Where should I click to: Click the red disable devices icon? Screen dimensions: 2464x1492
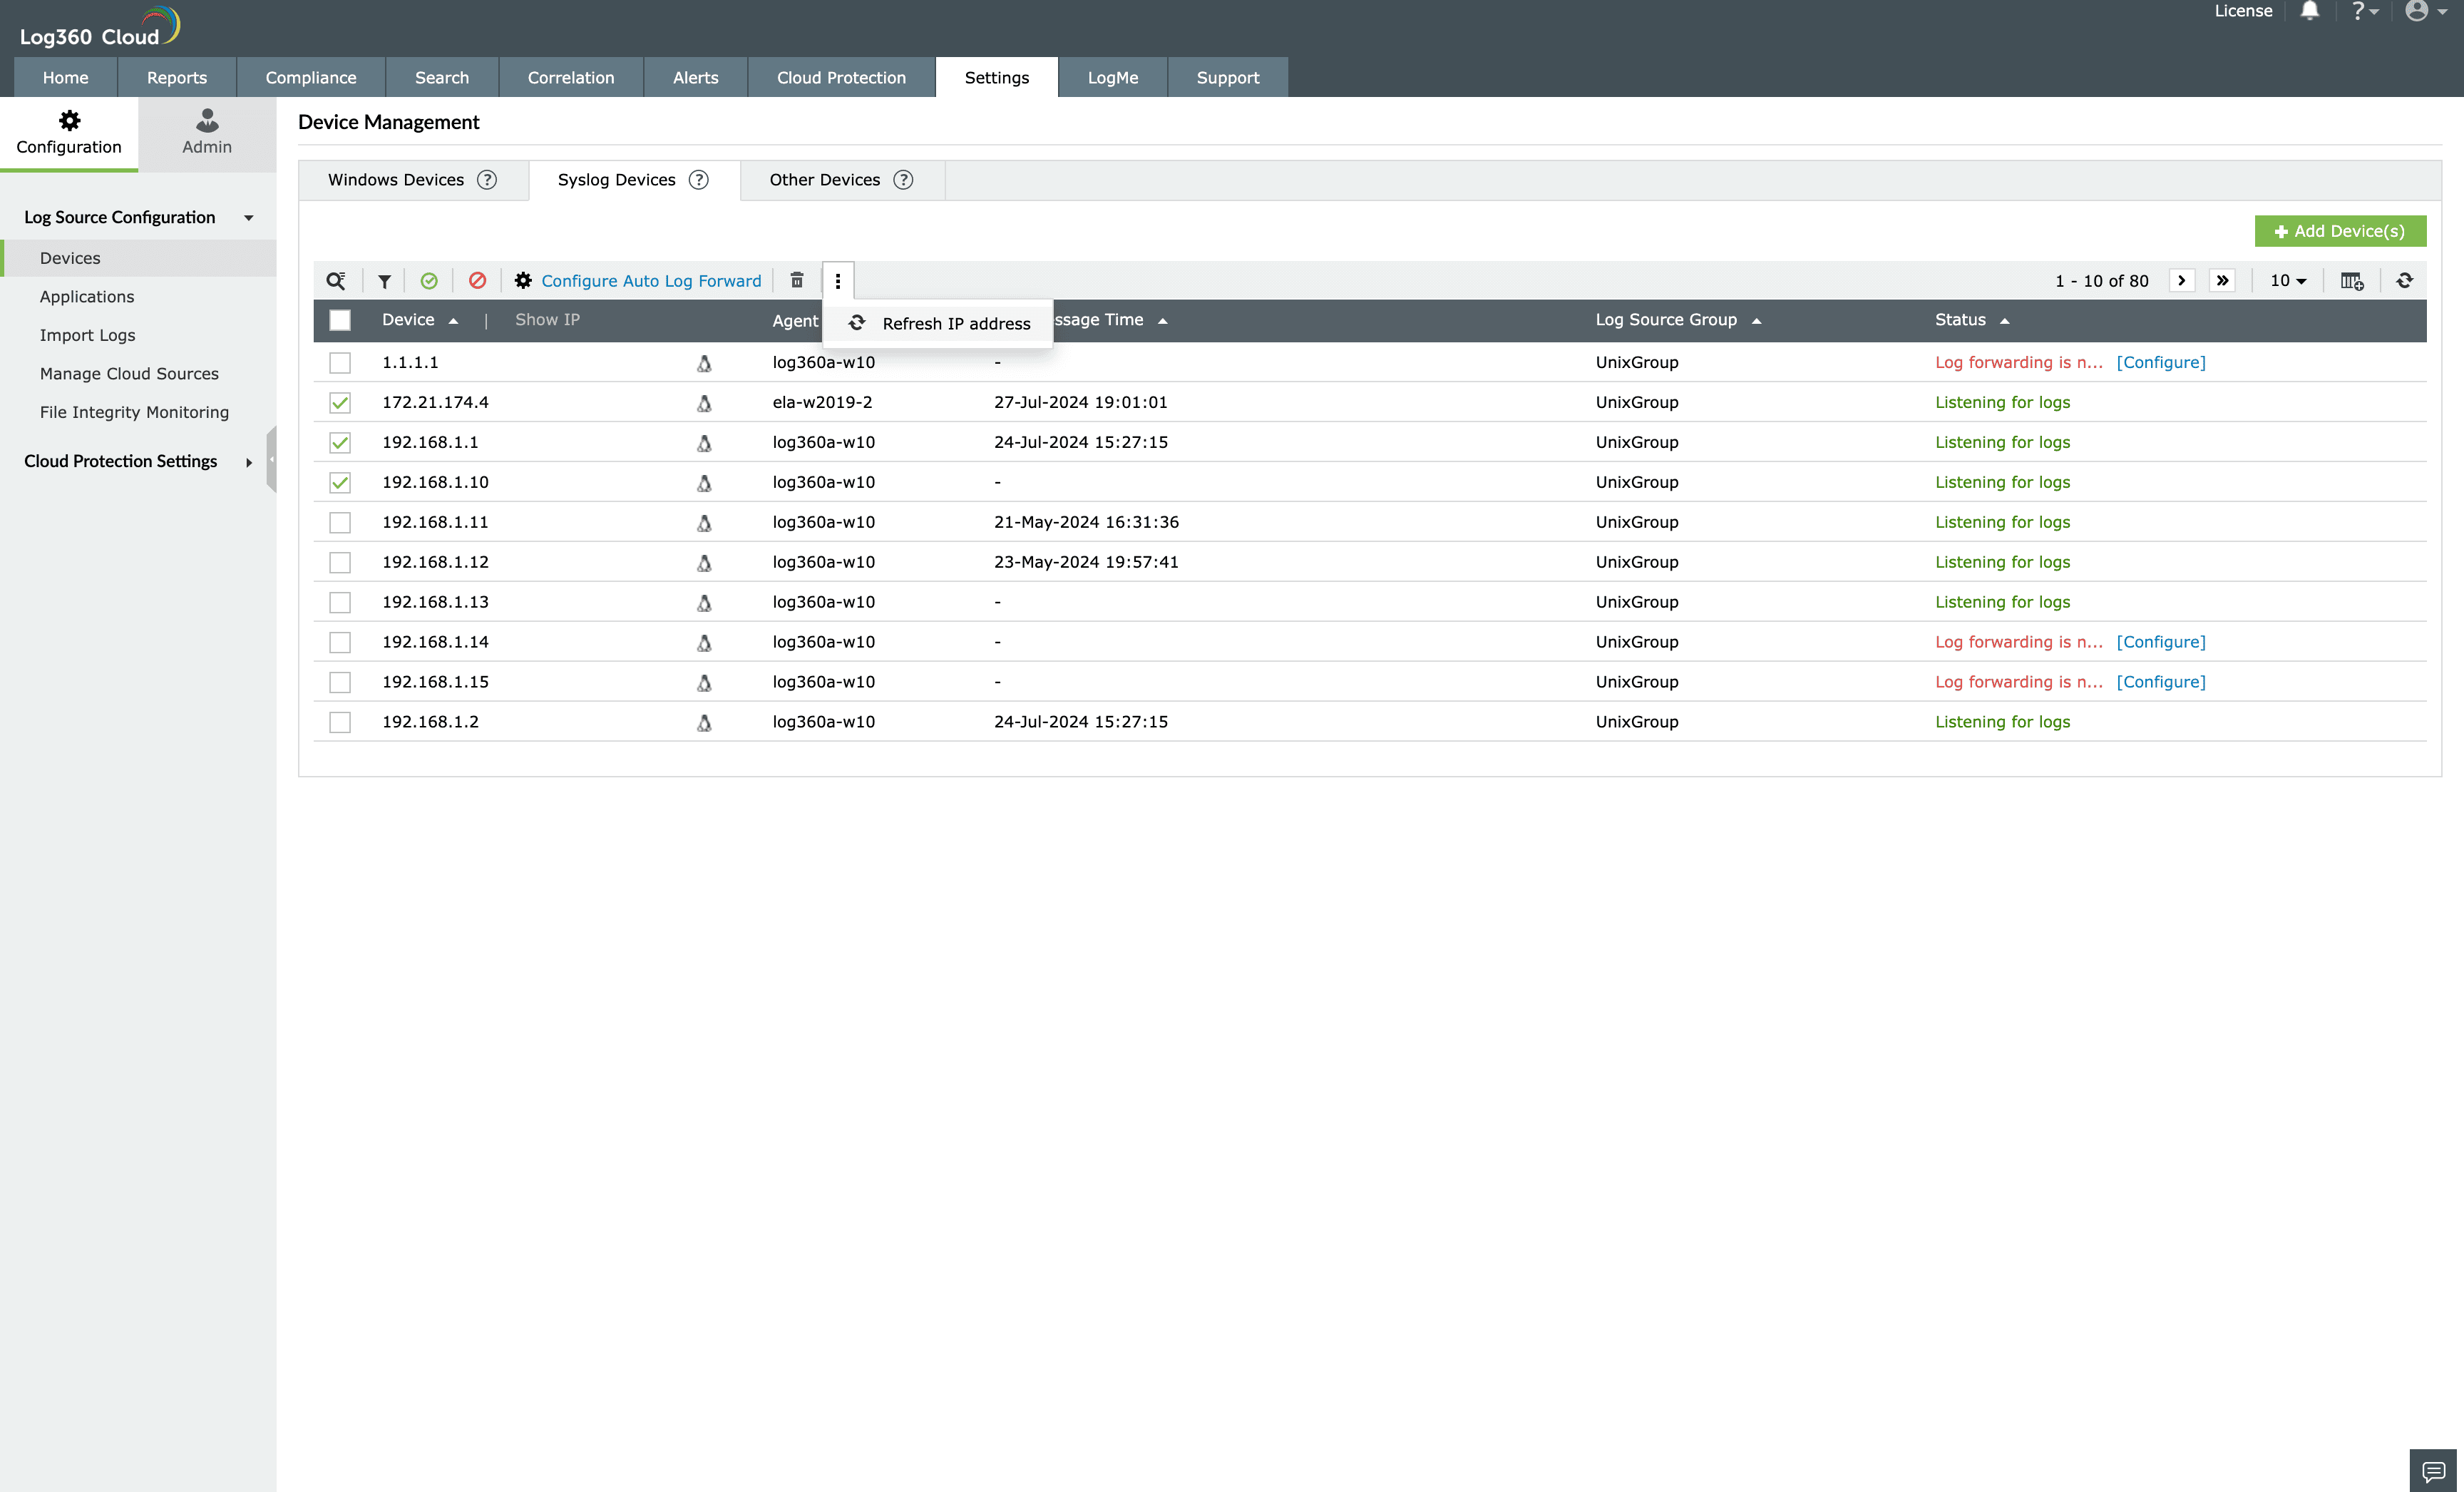(x=477, y=281)
